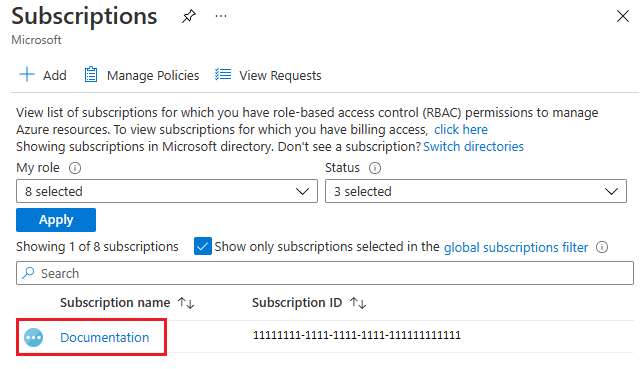Click the Add label text
This screenshot has height=369, width=644.
[55, 76]
